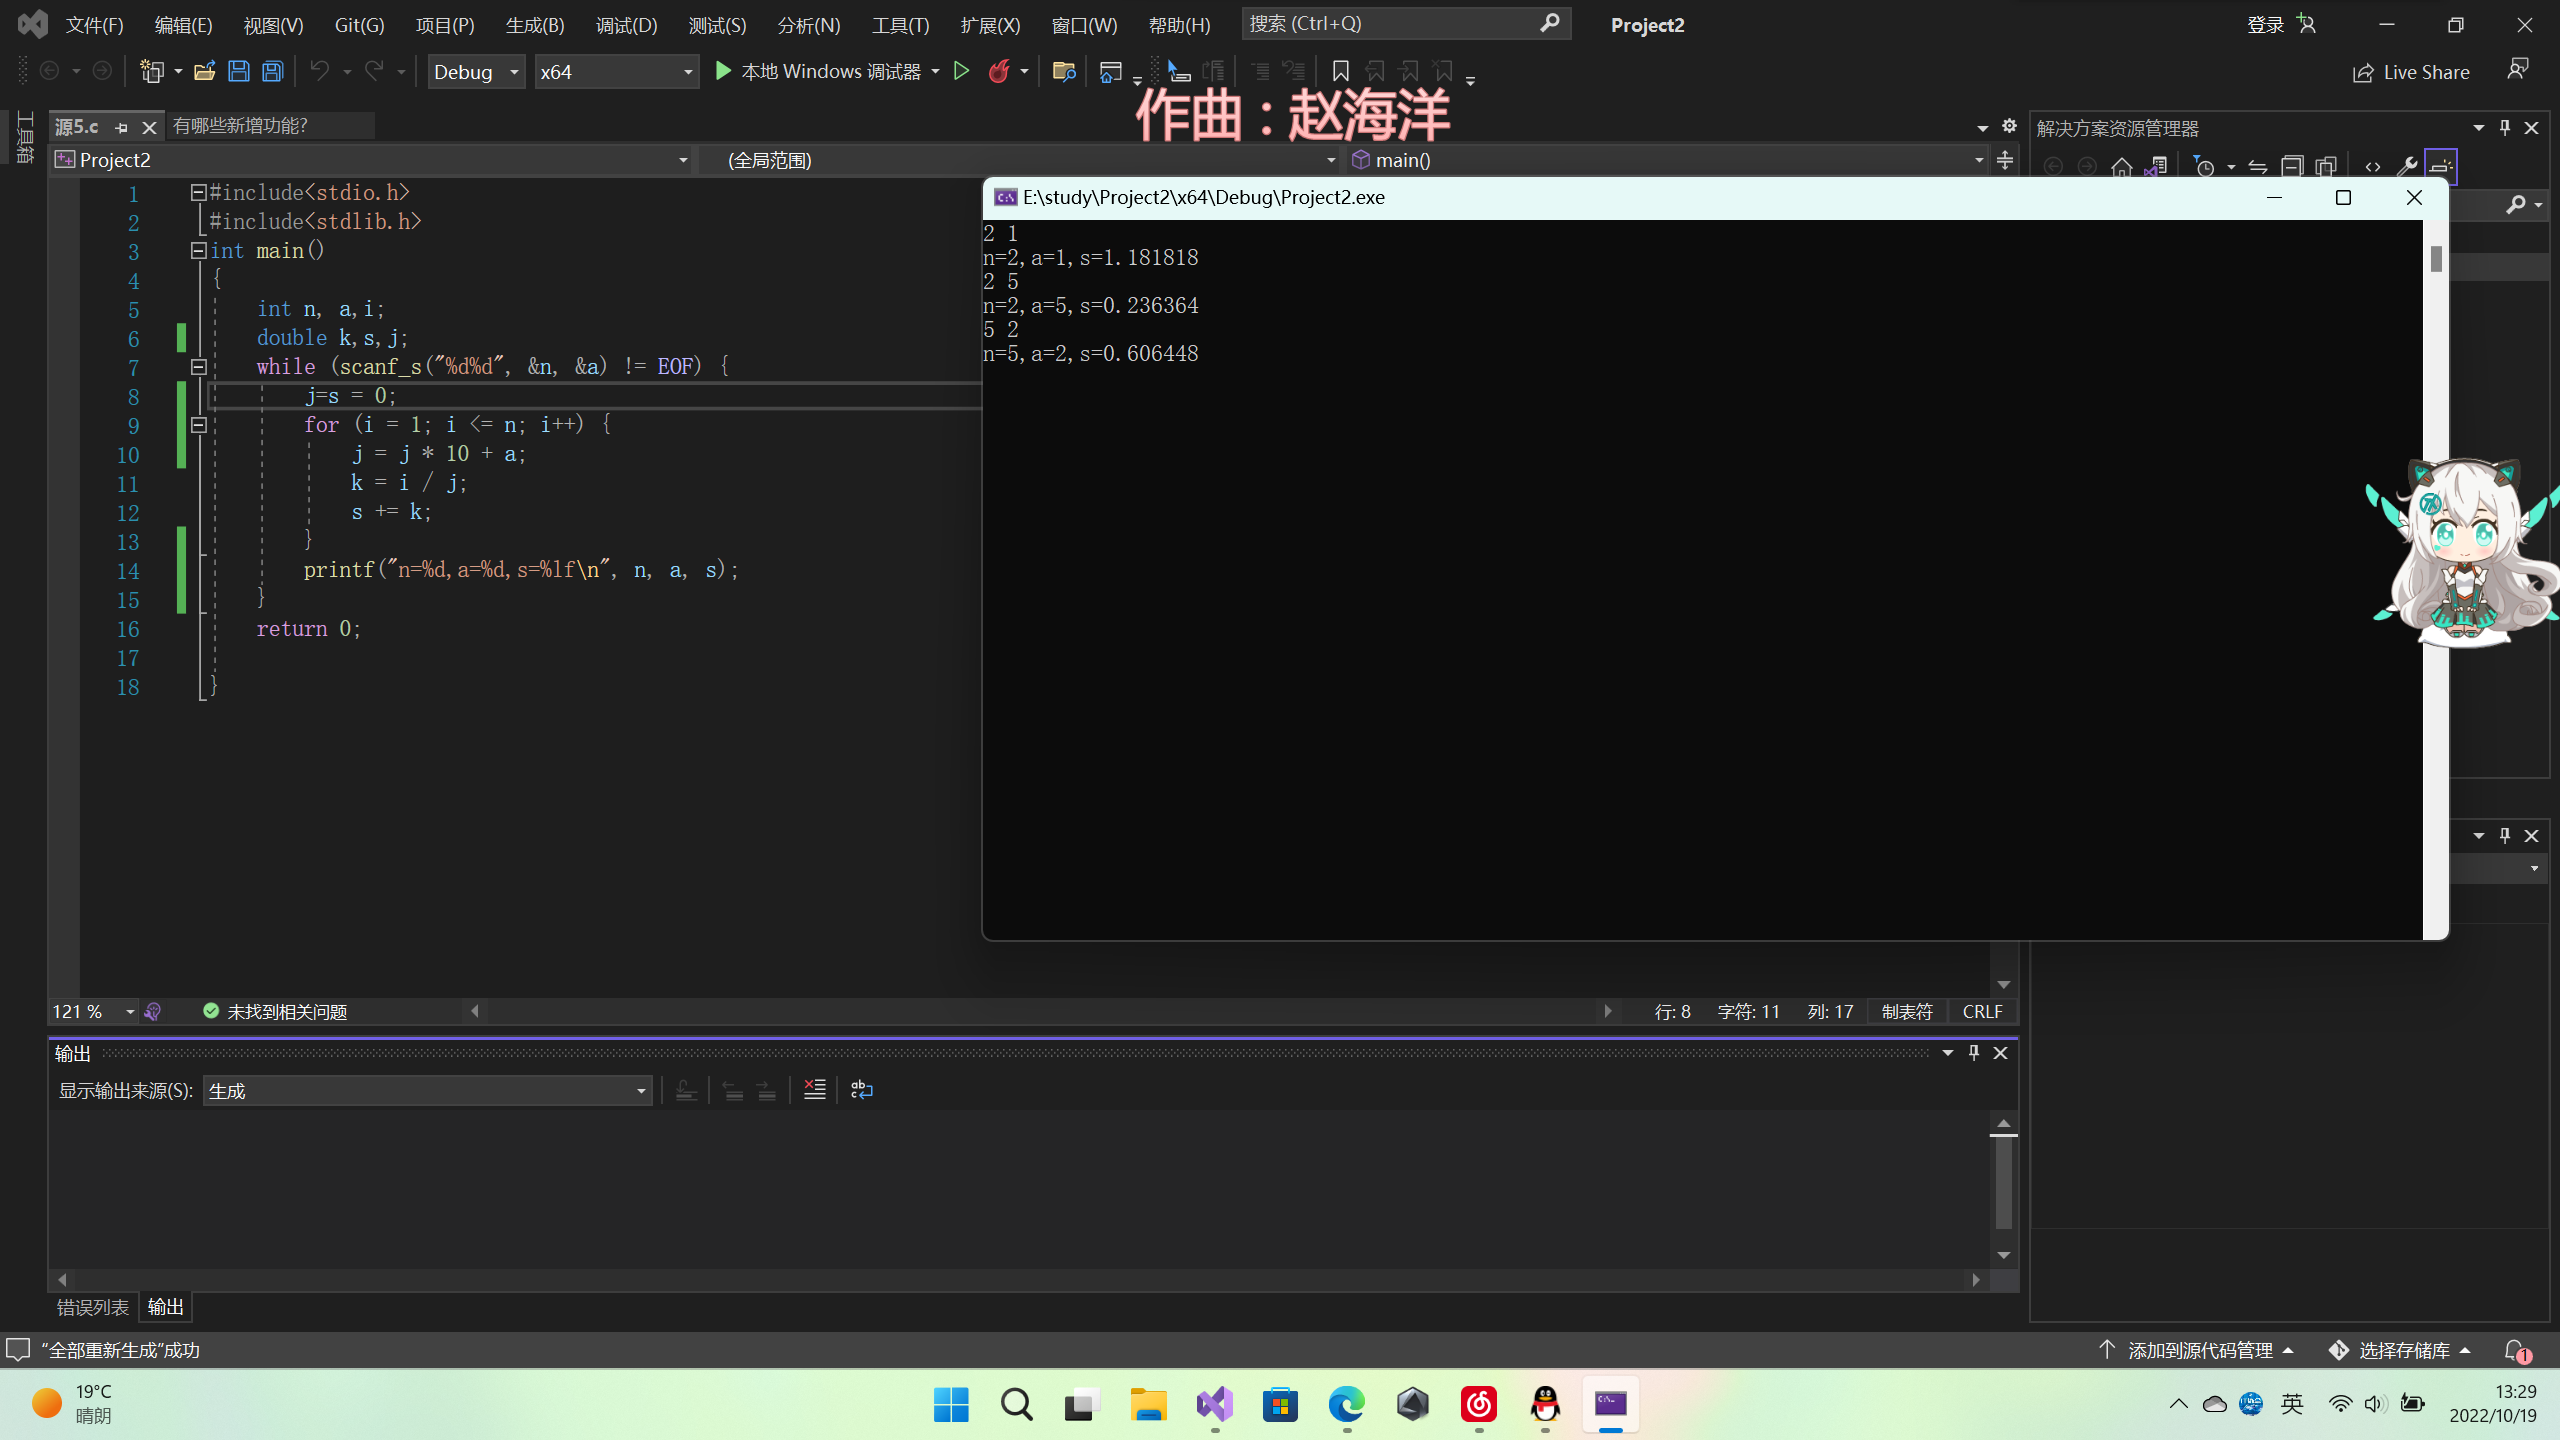Click the console window vertical scrollbar thumb

(x=2436, y=258)
